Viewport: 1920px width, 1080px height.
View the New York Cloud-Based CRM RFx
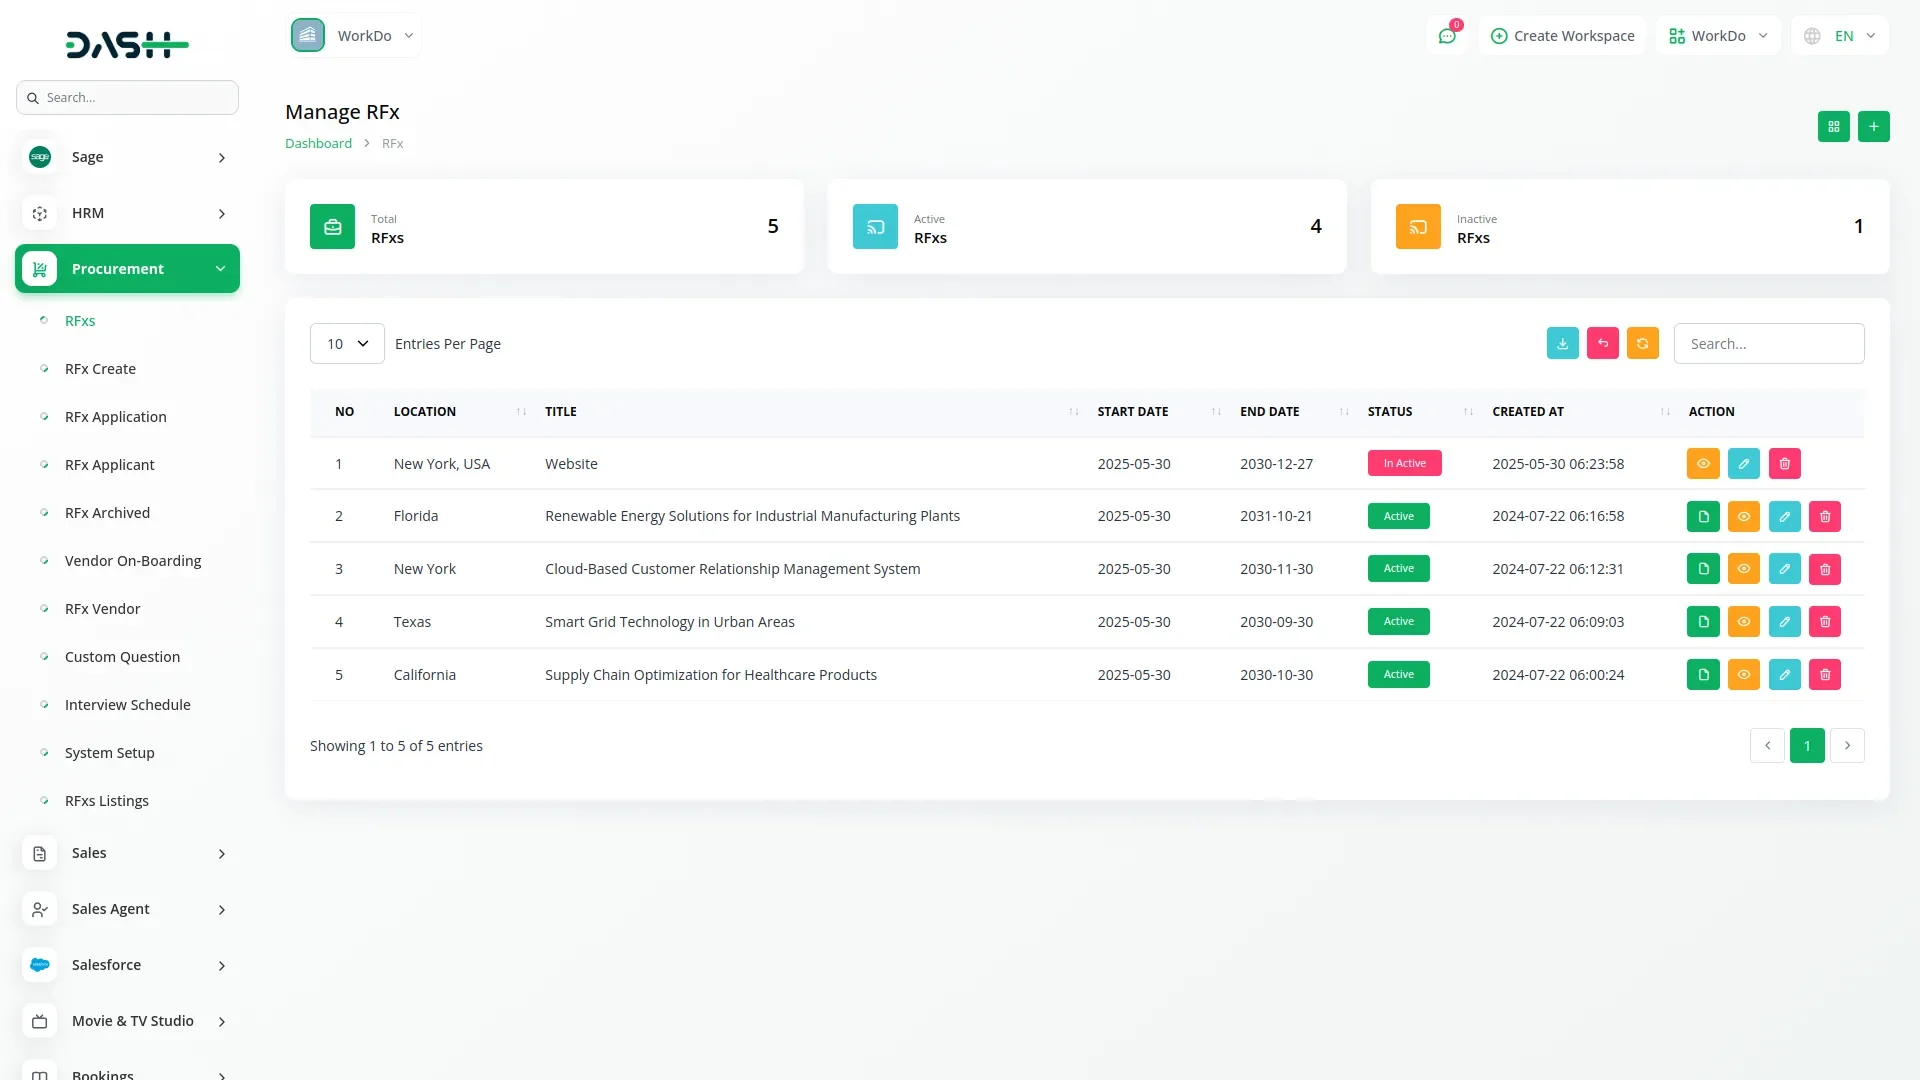pos(1743,569)
